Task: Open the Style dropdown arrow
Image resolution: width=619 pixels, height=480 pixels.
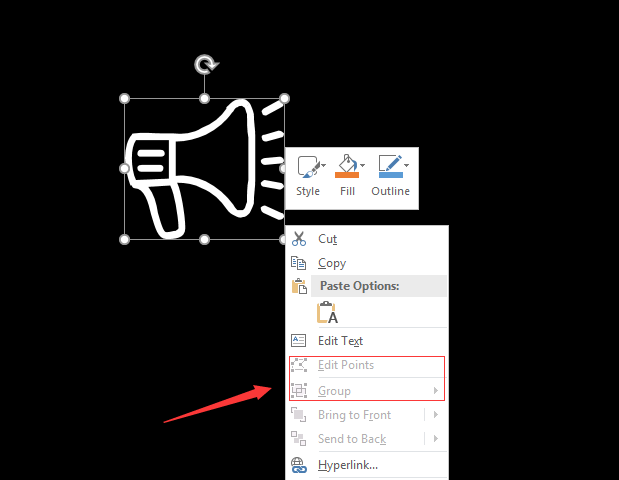Action: tap(324, 165)
